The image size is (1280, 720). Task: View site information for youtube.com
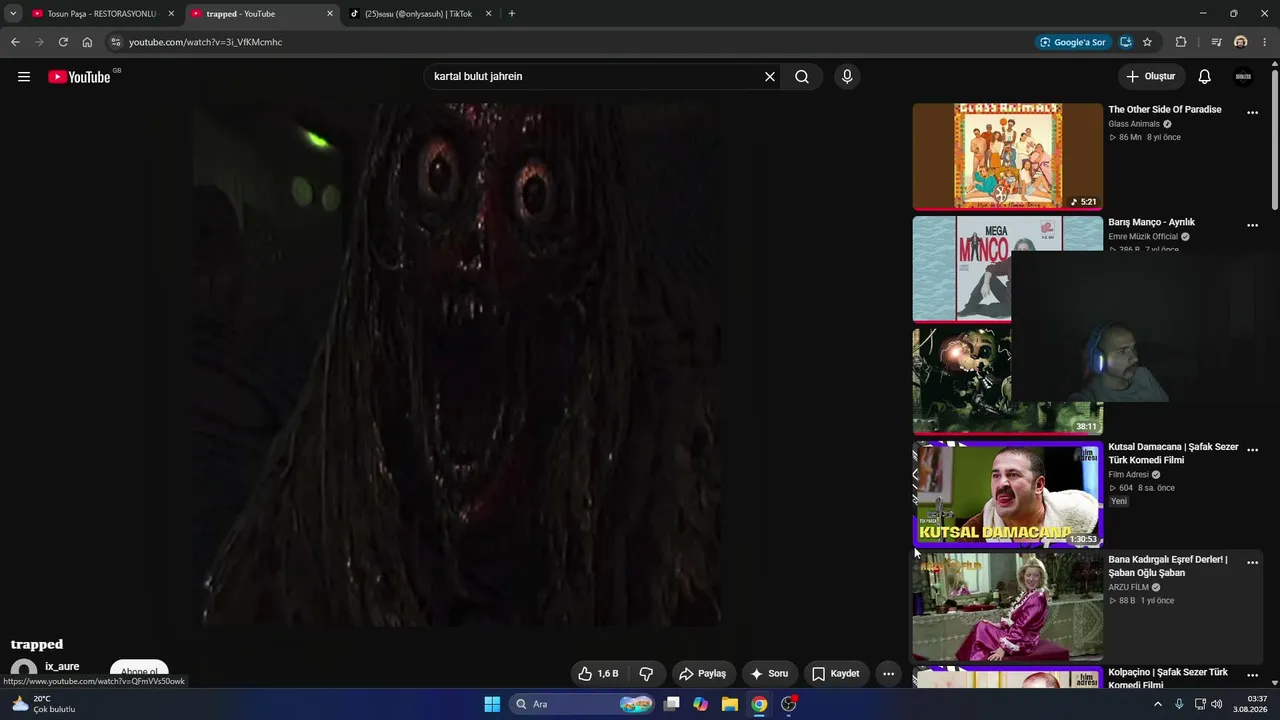pyautogui.click(x=116, y=42)
